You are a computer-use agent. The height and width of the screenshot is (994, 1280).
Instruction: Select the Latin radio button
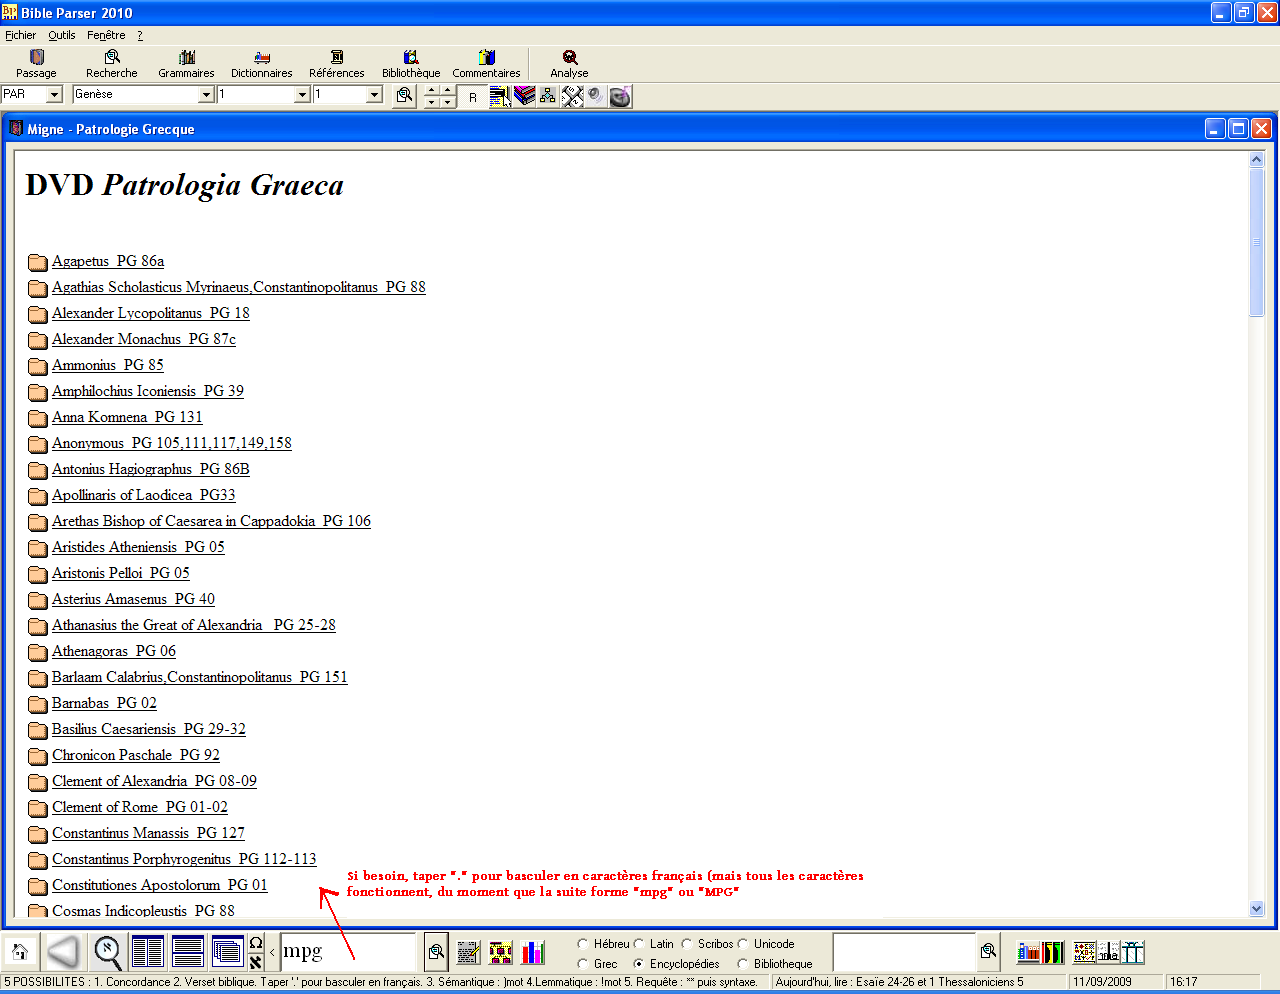639,944
